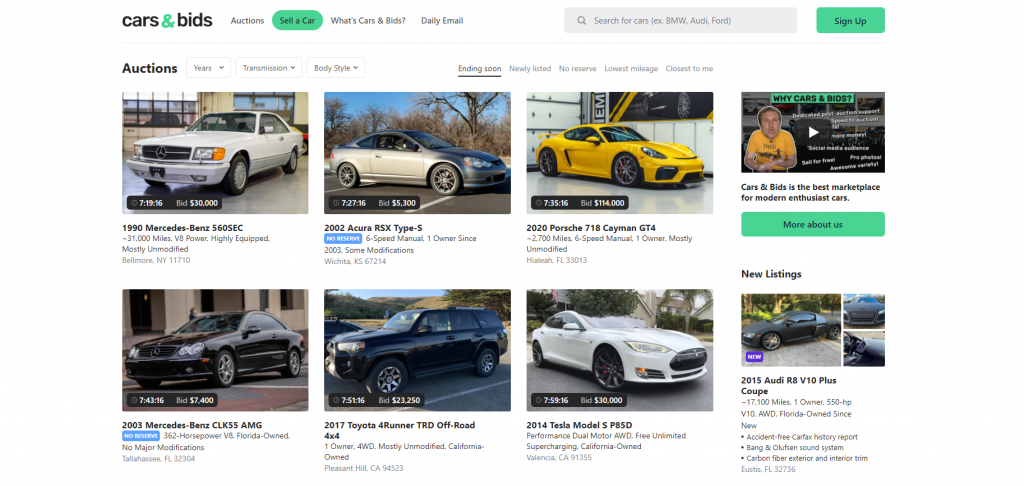Click Bang & Olufsen sound system bullet
The height and width of the screenshot is (486, 1024).
[793, 447]
